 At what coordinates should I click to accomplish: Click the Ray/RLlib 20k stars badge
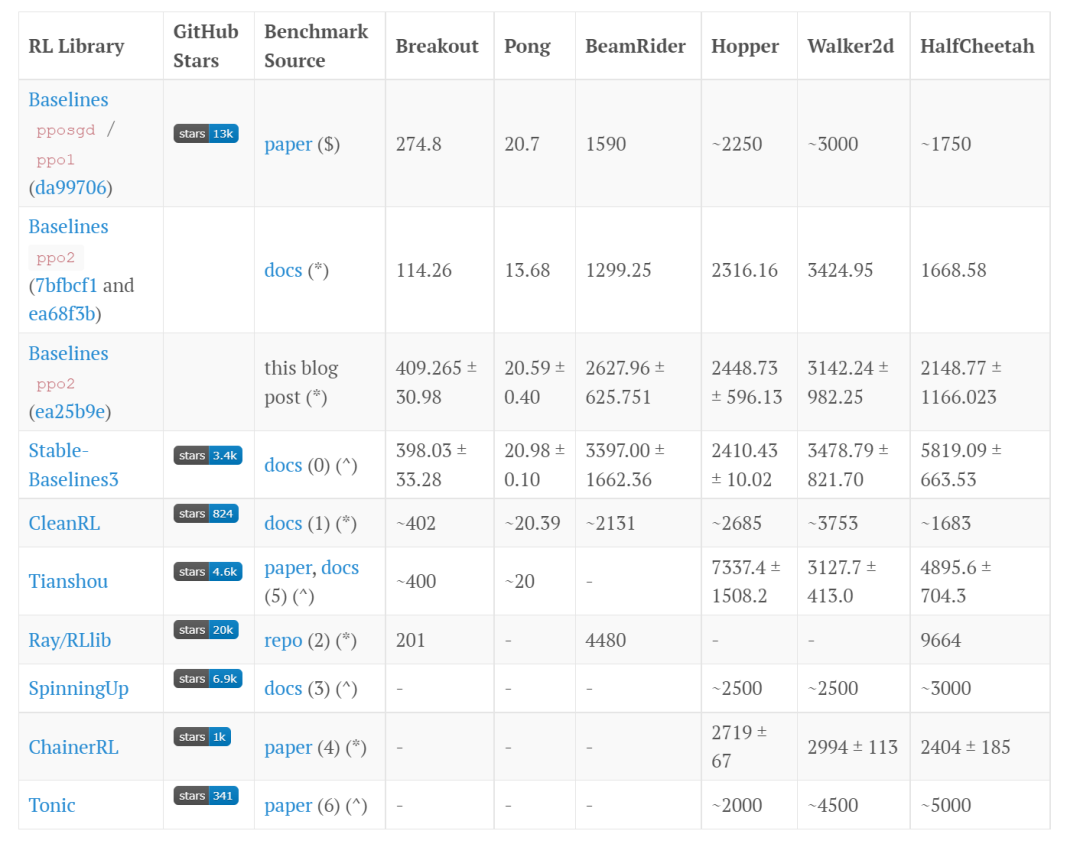(207, 630)
